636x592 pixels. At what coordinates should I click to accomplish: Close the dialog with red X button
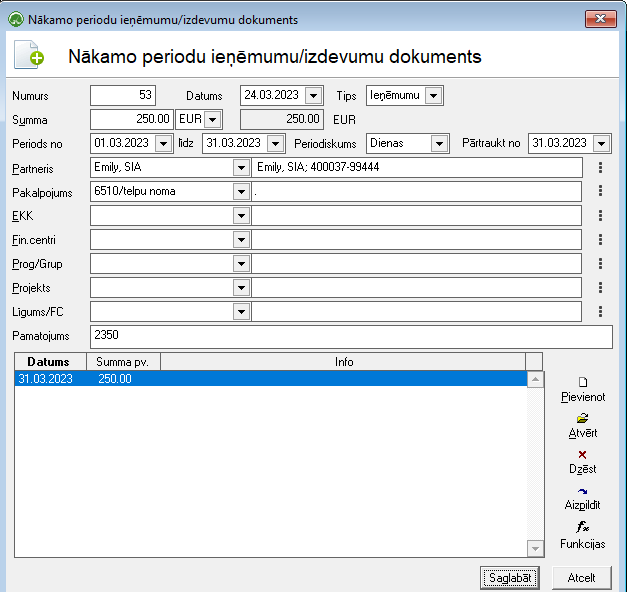coord(601,19)
